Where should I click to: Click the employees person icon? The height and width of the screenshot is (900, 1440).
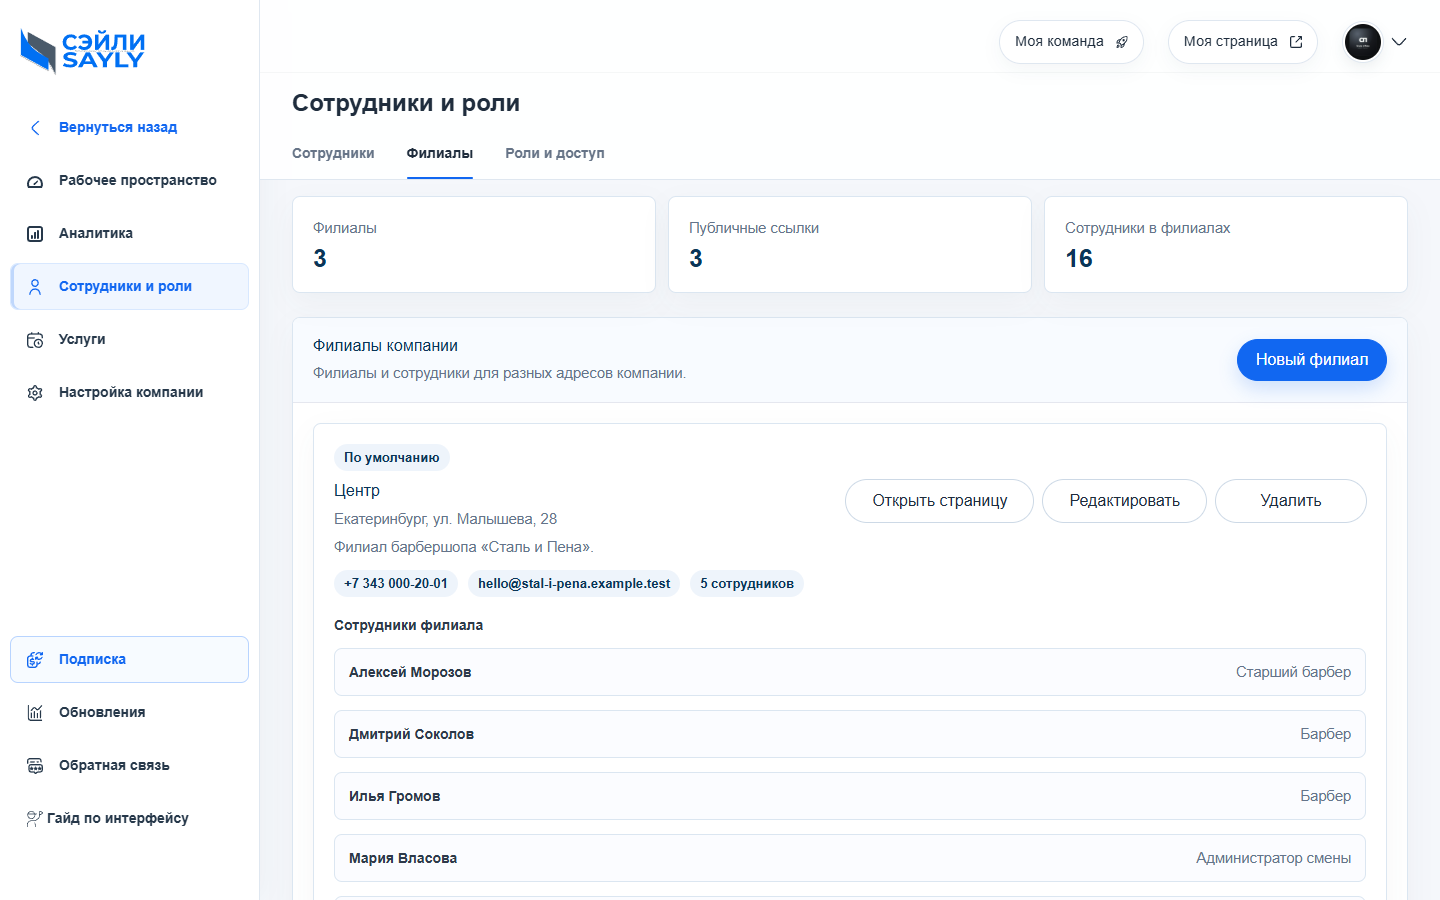tap(35, 287)
